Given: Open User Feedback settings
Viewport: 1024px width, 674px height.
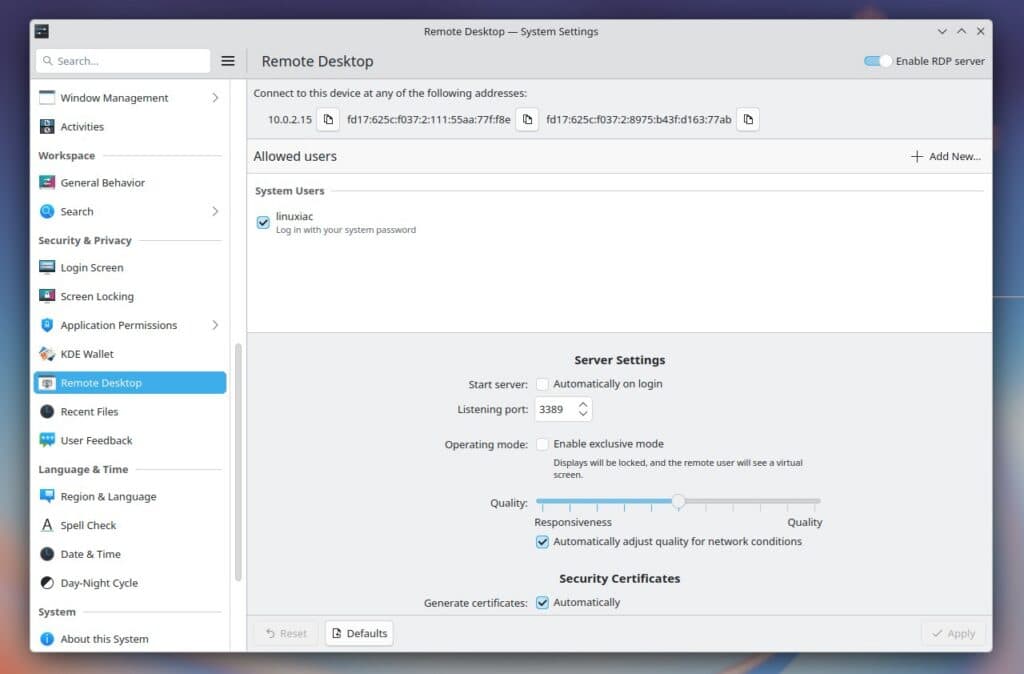Looking at the screenshot, I should coord(130,440).
